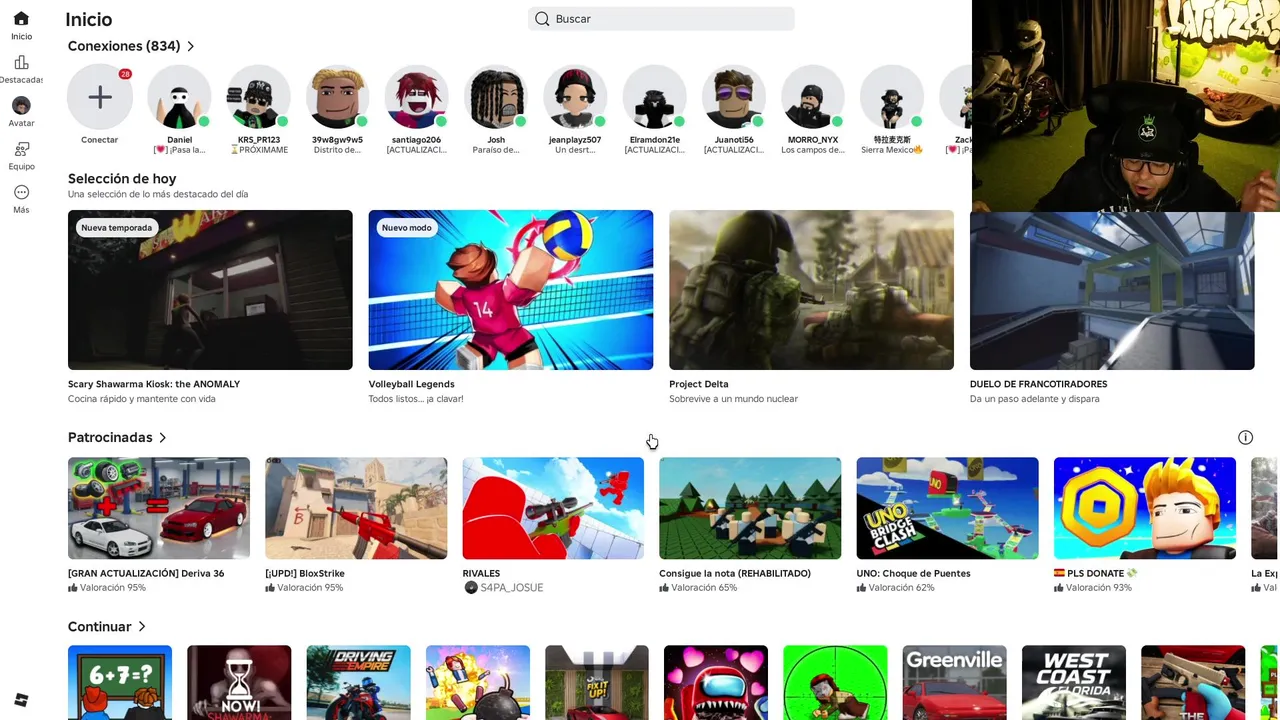Click the search magnifier icon
1280x720 pixels.
[542, 19]
